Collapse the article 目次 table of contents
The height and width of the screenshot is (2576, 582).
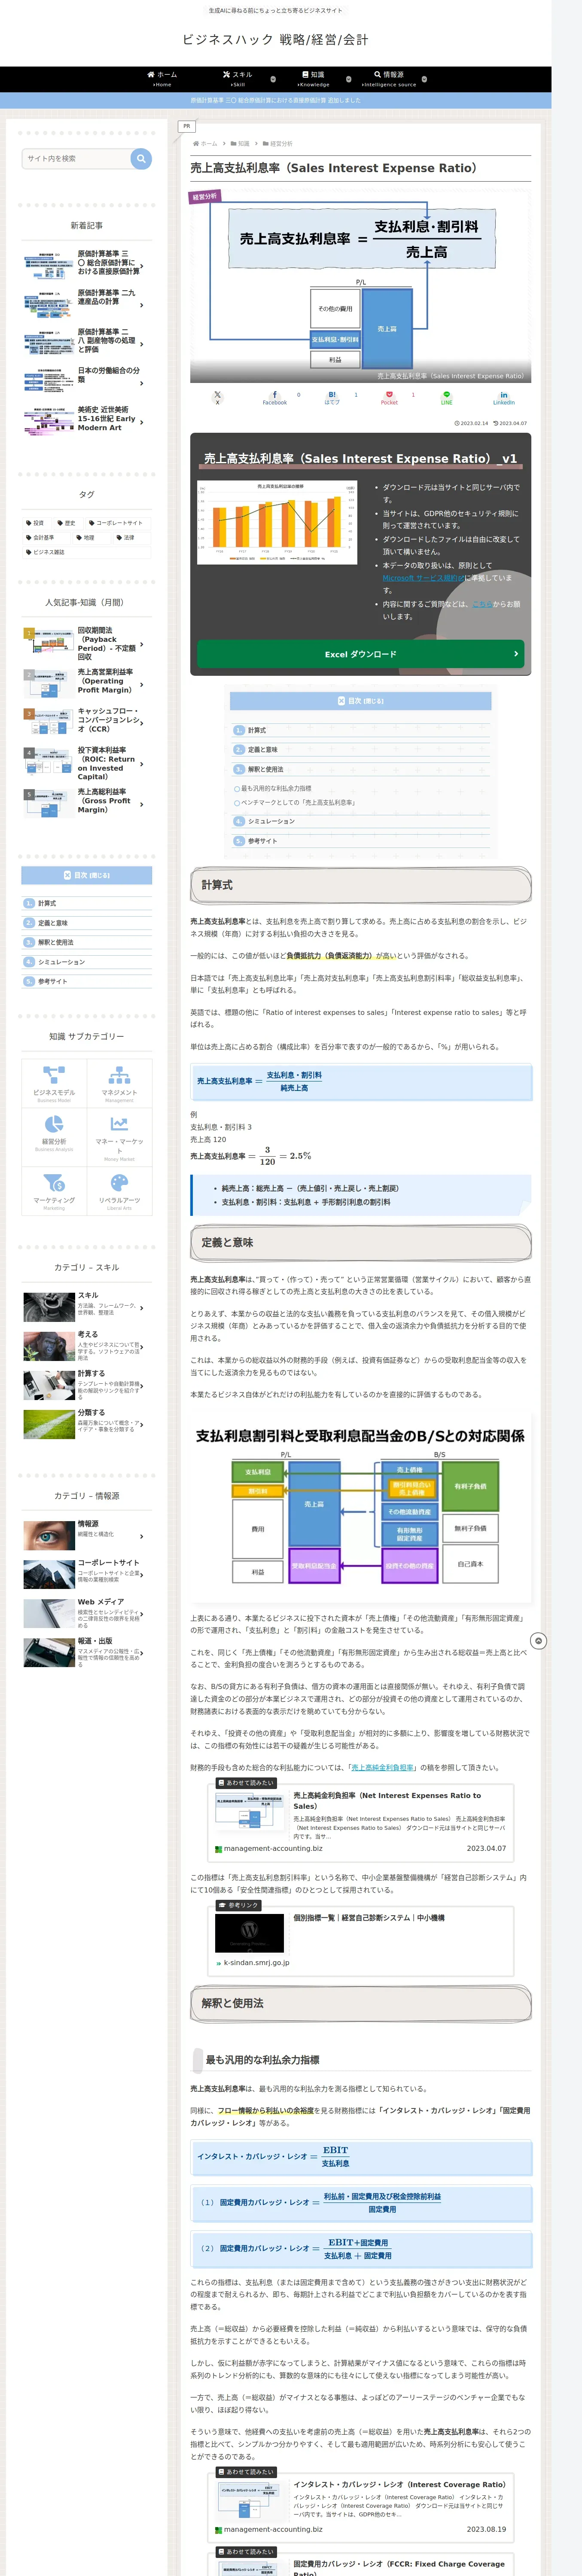360,701
